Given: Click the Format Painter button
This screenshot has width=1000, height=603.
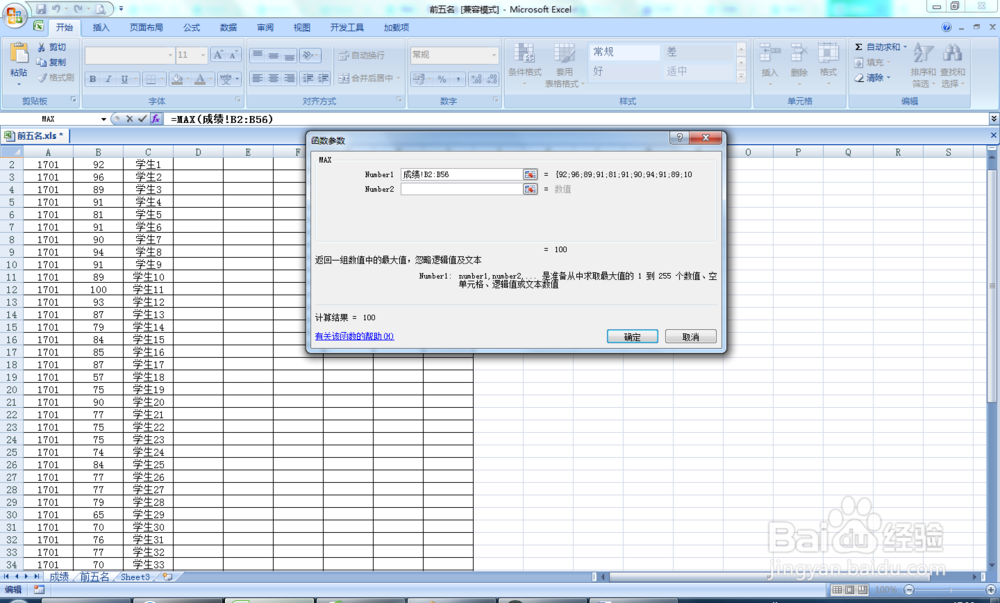Looking at the screenshot, I should pos(56,77).
